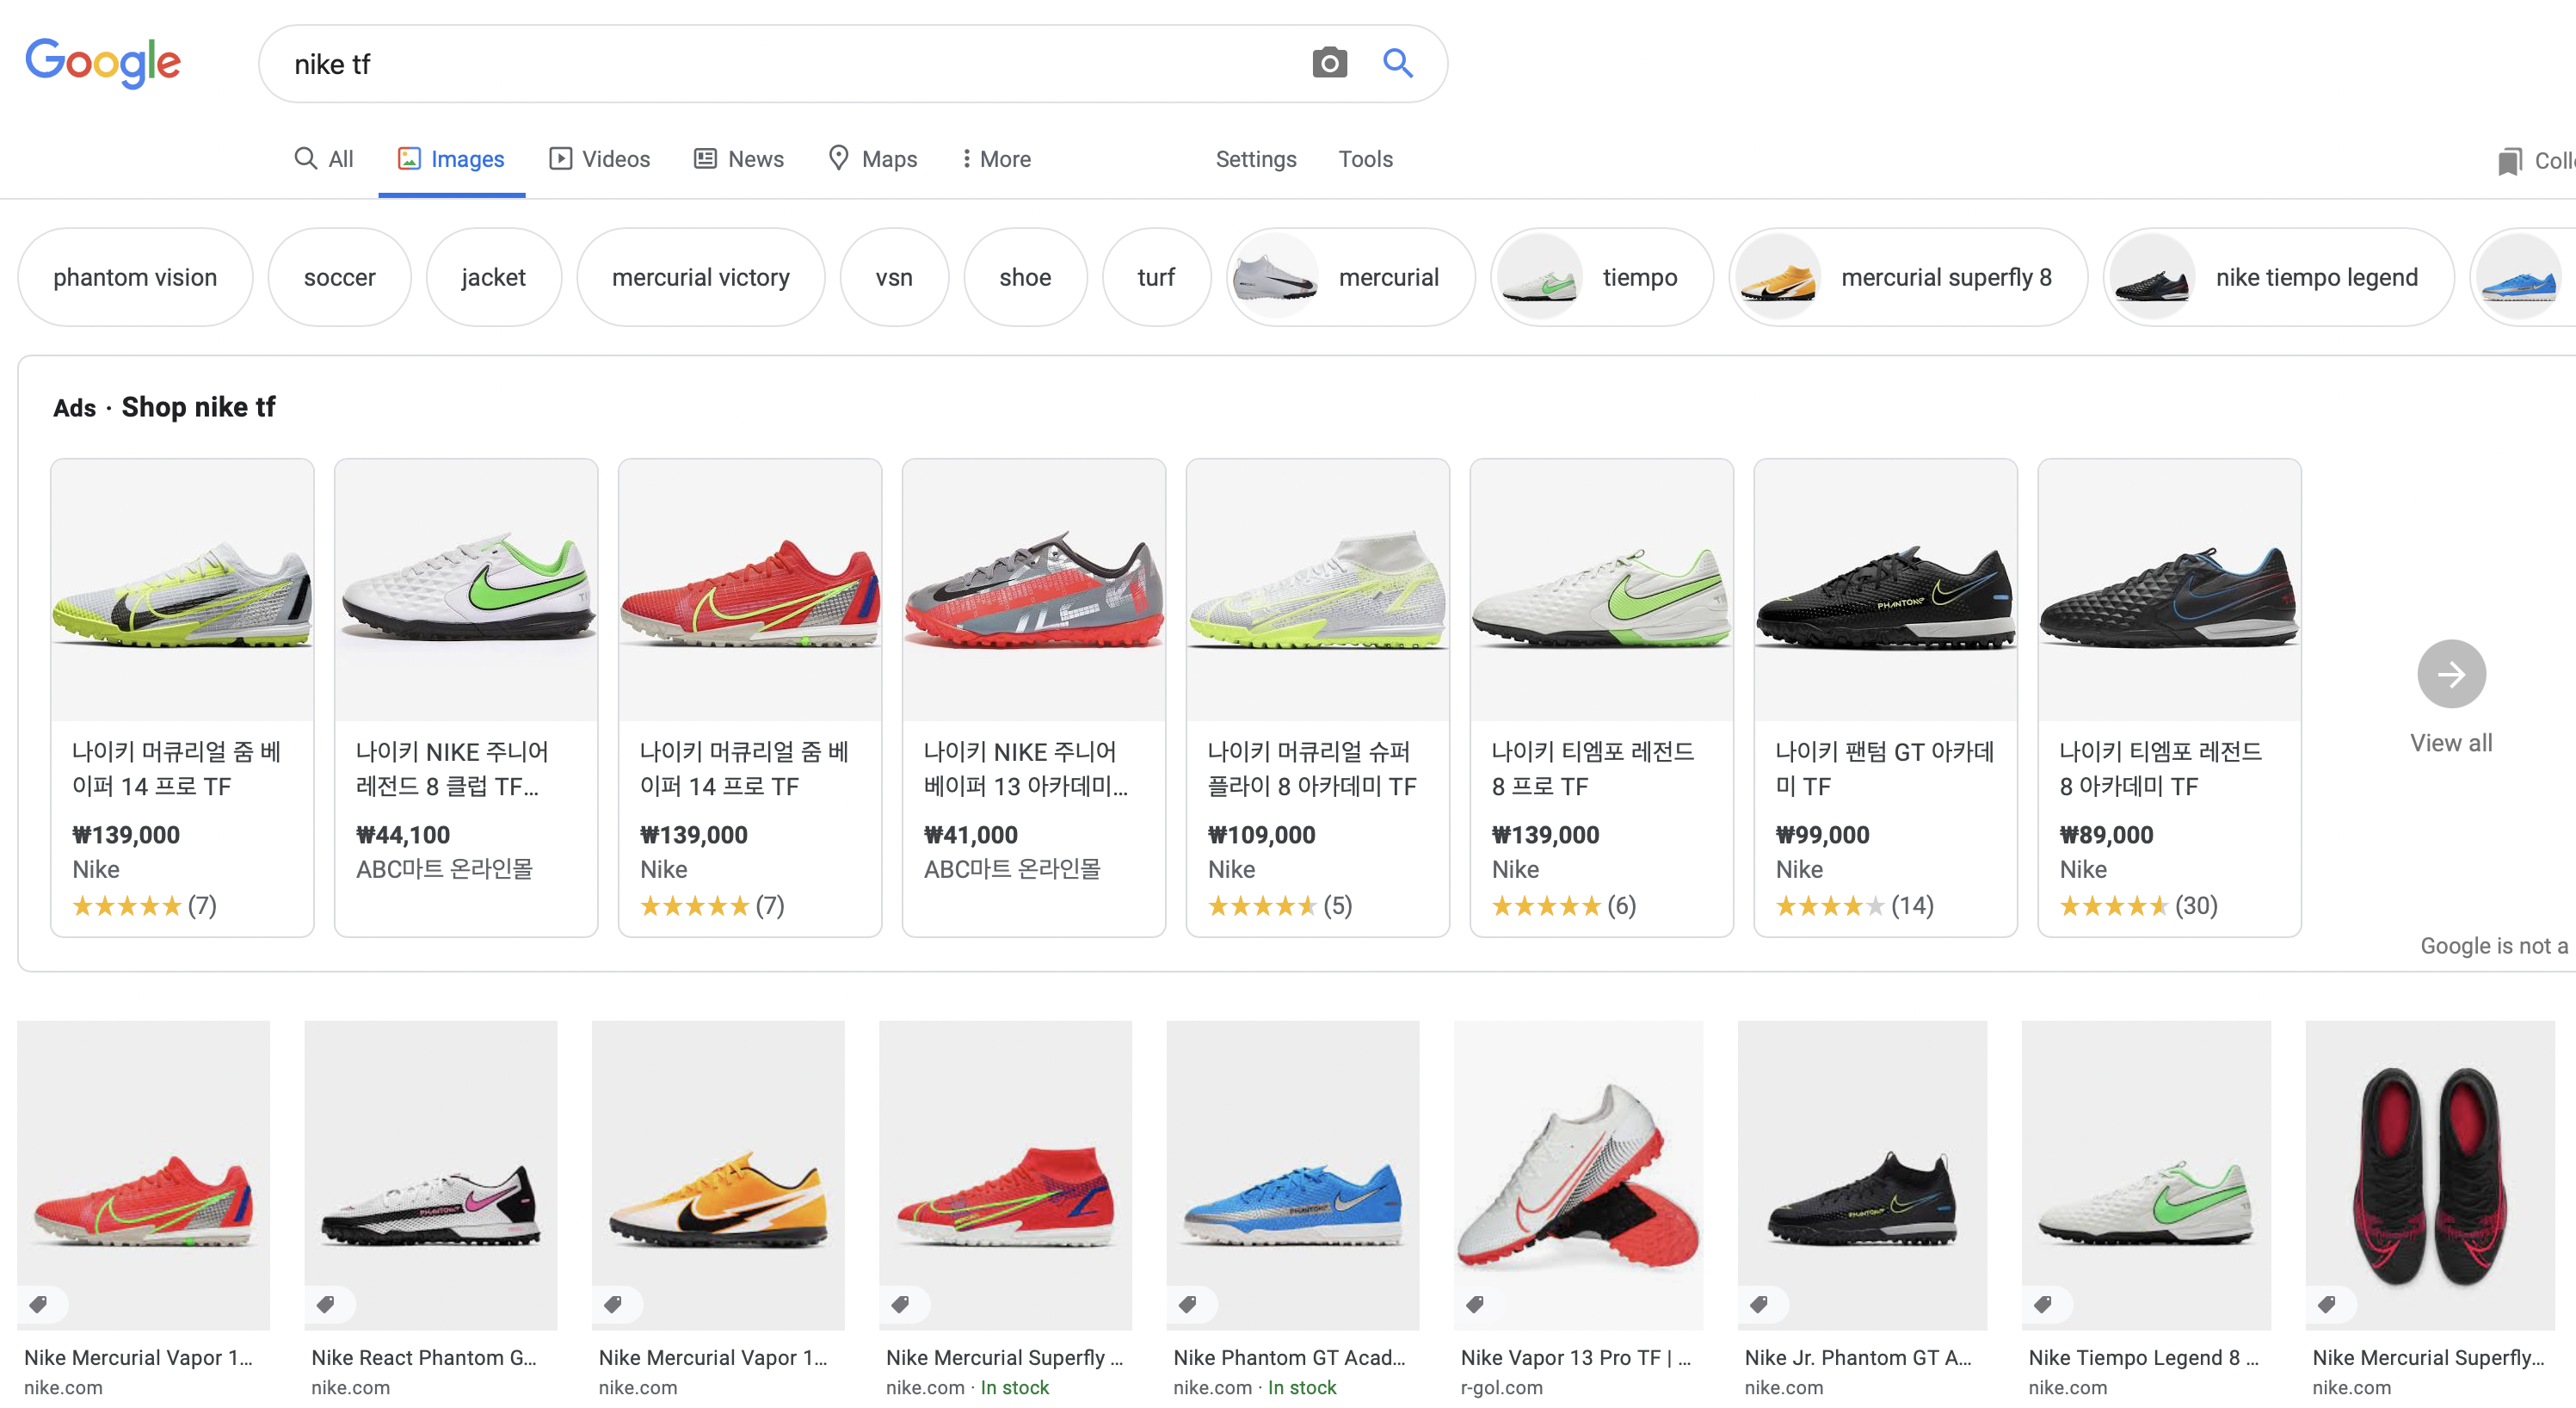Open the Settings menu
The height and width of the screenshot is (1408, 2576).
(1255, 159)
